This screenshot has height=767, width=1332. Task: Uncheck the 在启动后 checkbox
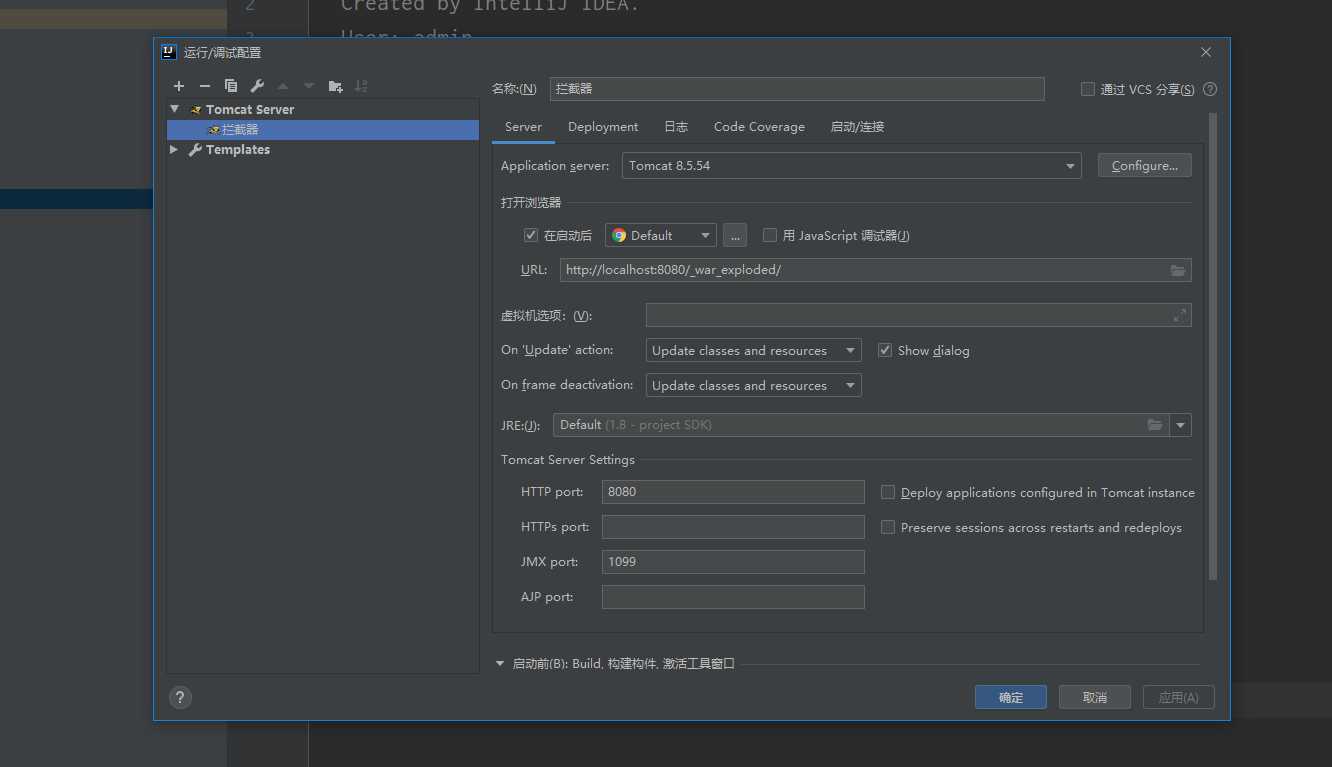pyautogui.click(x=531, y=235)
